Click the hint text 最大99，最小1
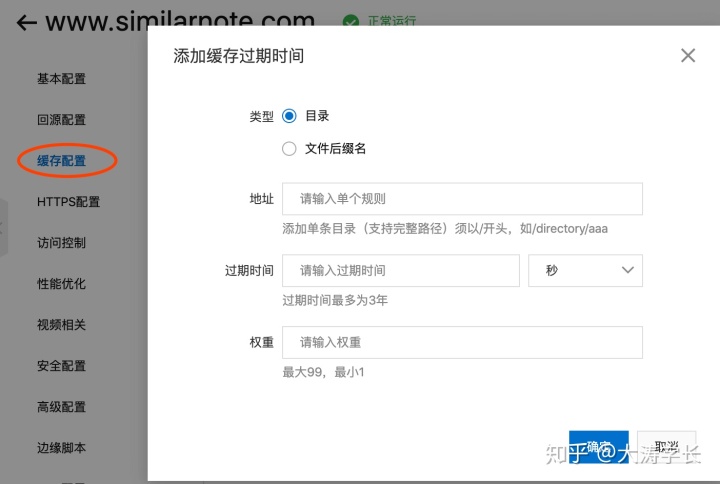 pos(323,372)
